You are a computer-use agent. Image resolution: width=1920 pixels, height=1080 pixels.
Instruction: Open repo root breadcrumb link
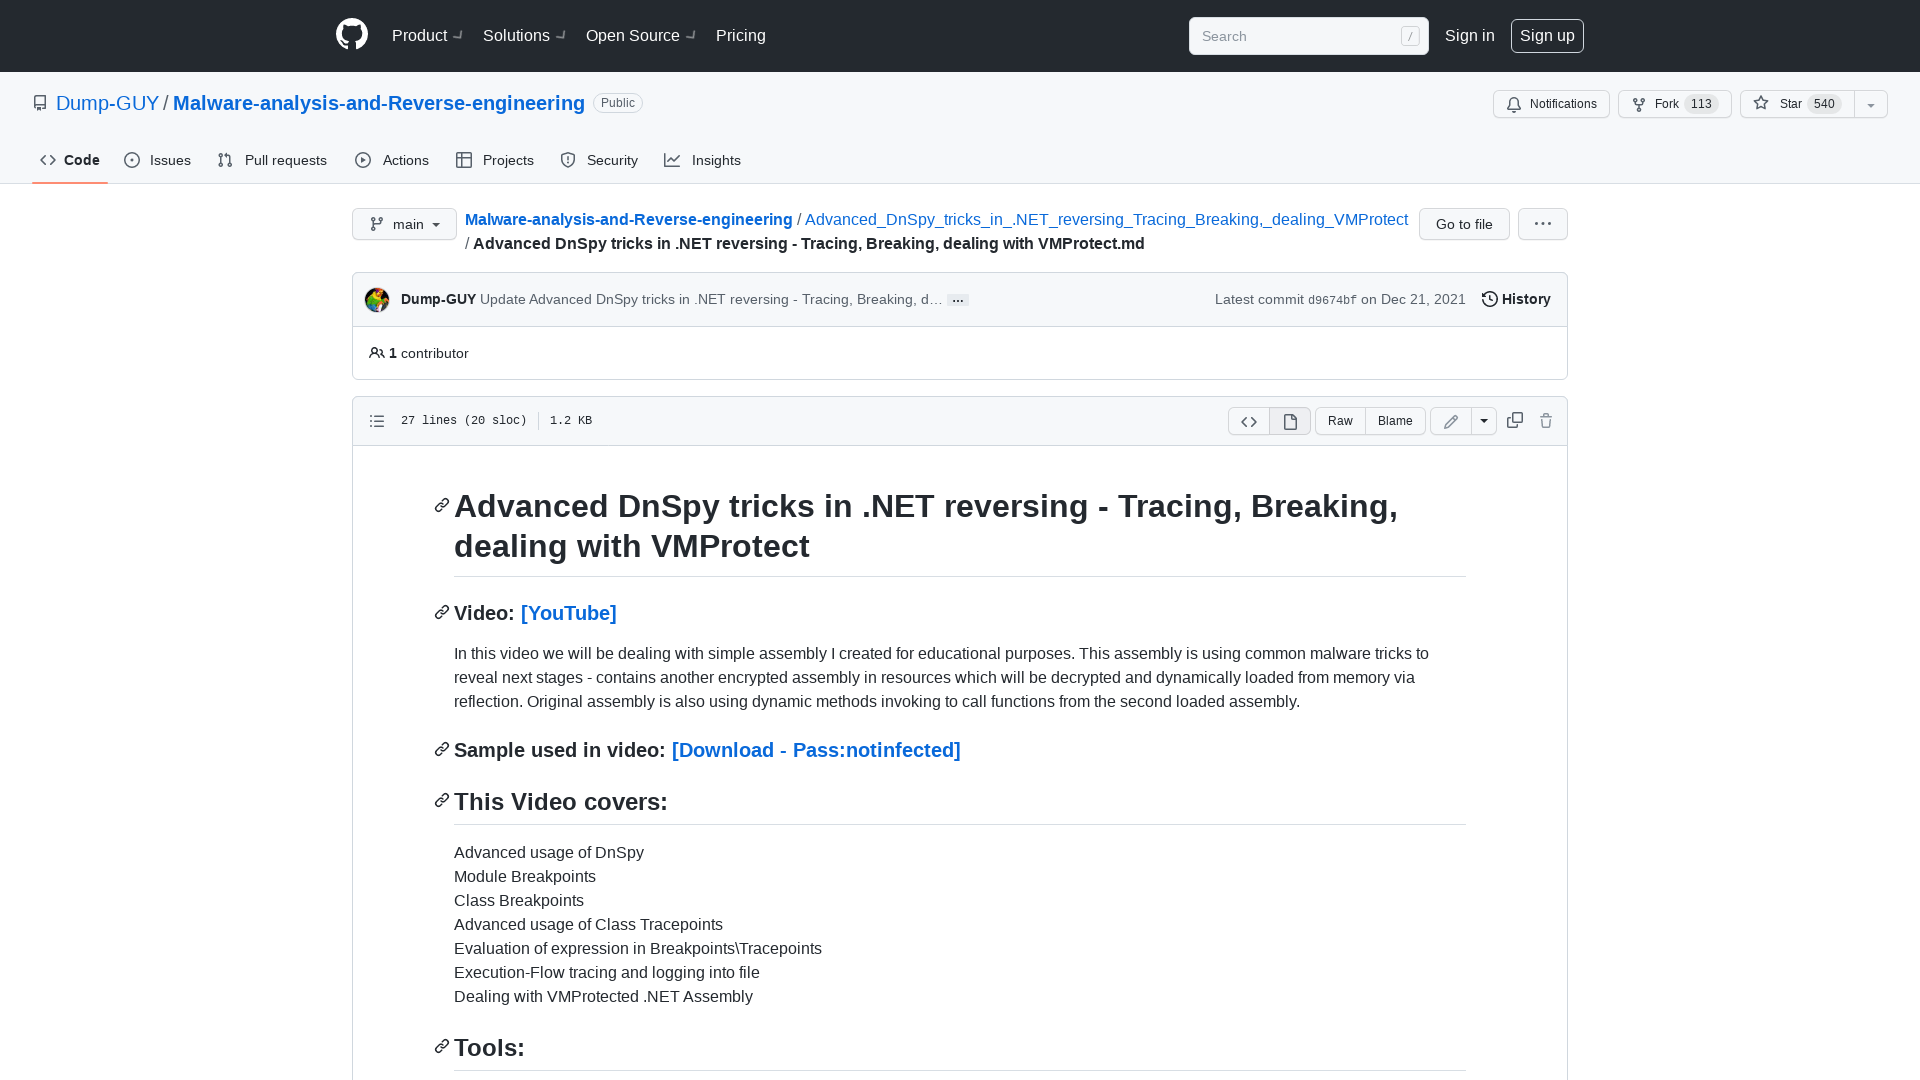pyautogui.click(x=628, y=219)
